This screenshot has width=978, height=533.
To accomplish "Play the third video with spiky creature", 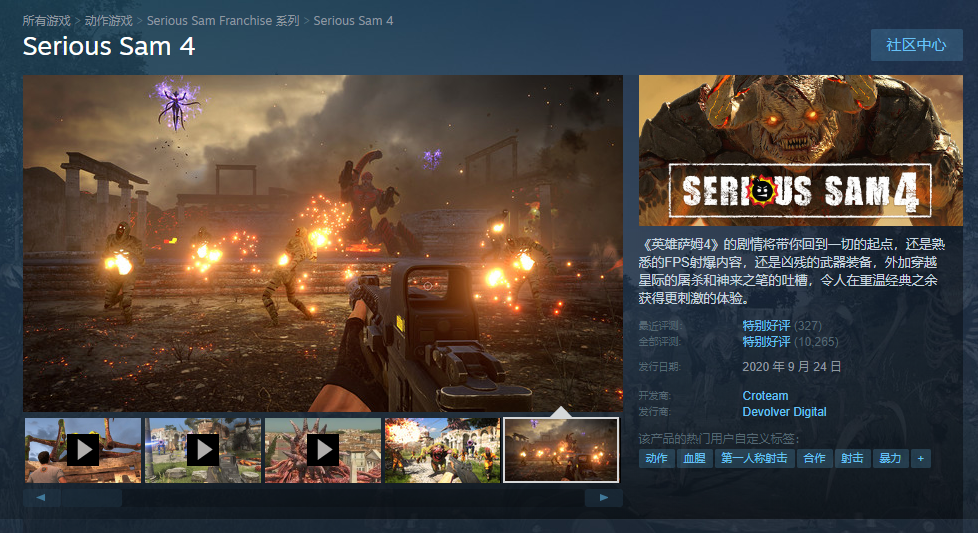I will [x=322, y=450].
